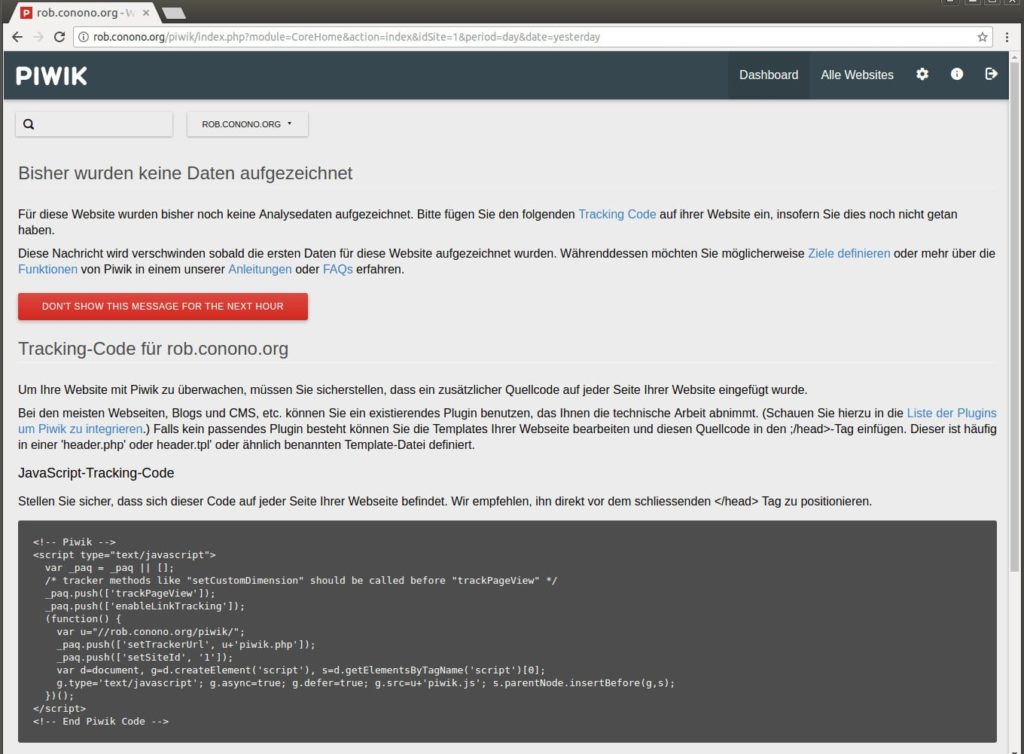Open the Chrome three-dot menu
Viewport: 1024px width, 754px height.
tap(1007, 37)
